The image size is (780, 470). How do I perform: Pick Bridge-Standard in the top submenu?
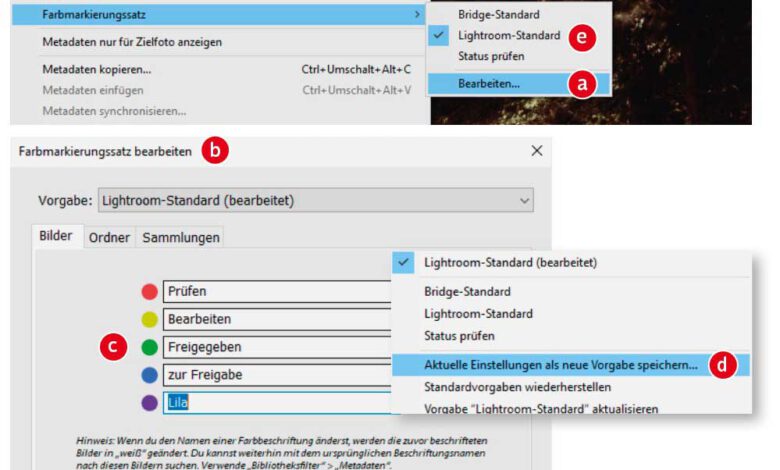[498, 14]
